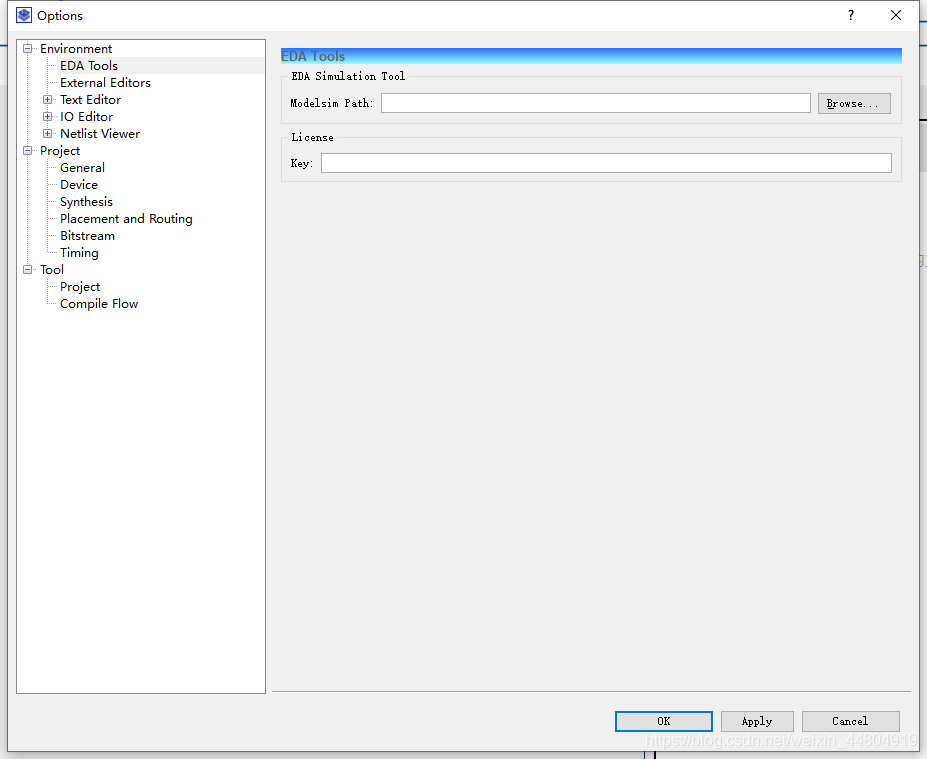Select EDA Tools in the tree
The width and height of the screenshot is (927, 759).
[x=89, y=66]
